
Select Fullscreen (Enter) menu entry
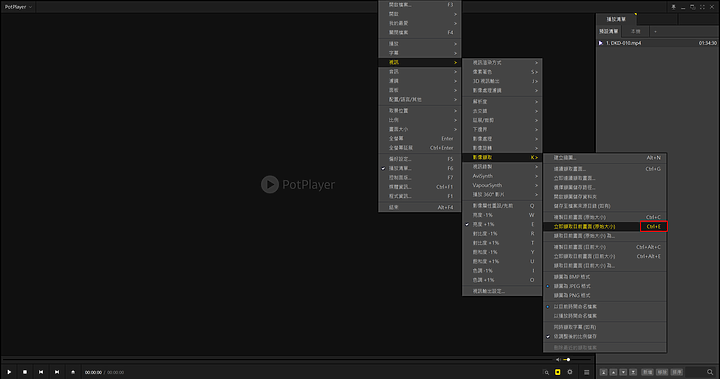pyautogui.click(x=420, y=139)
